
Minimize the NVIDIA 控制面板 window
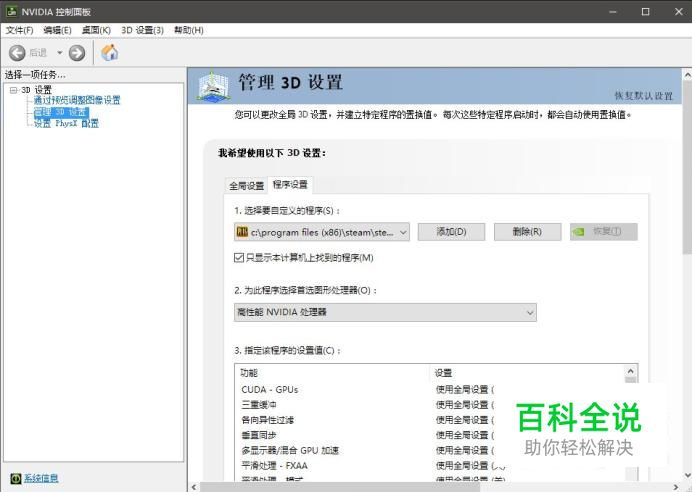coord(613,11)
